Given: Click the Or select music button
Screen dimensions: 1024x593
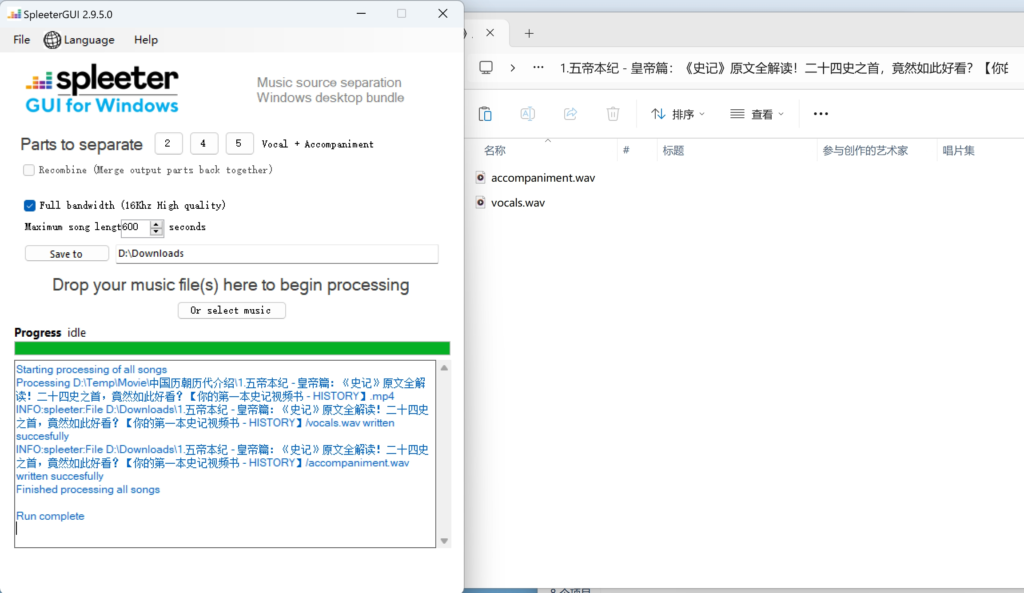Looking at the screenshot, I should (x=231, y=310).
